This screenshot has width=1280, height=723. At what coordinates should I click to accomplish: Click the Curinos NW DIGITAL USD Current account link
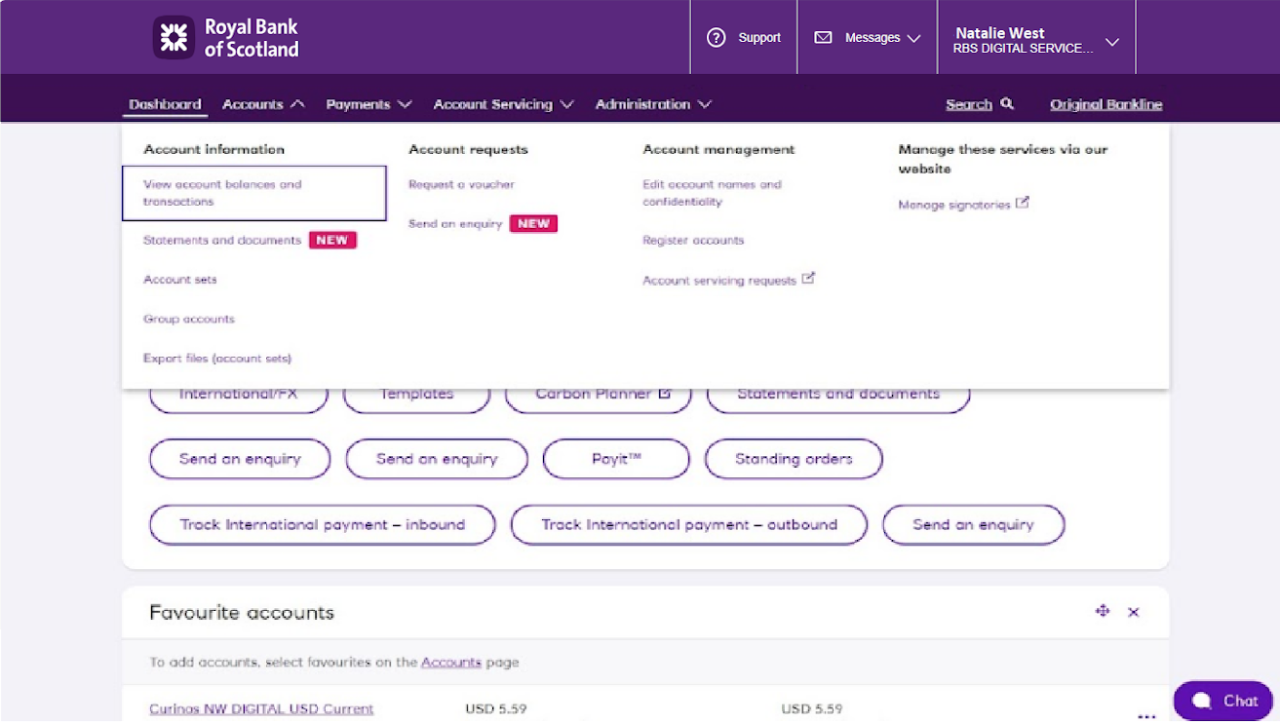click(260, 708)
